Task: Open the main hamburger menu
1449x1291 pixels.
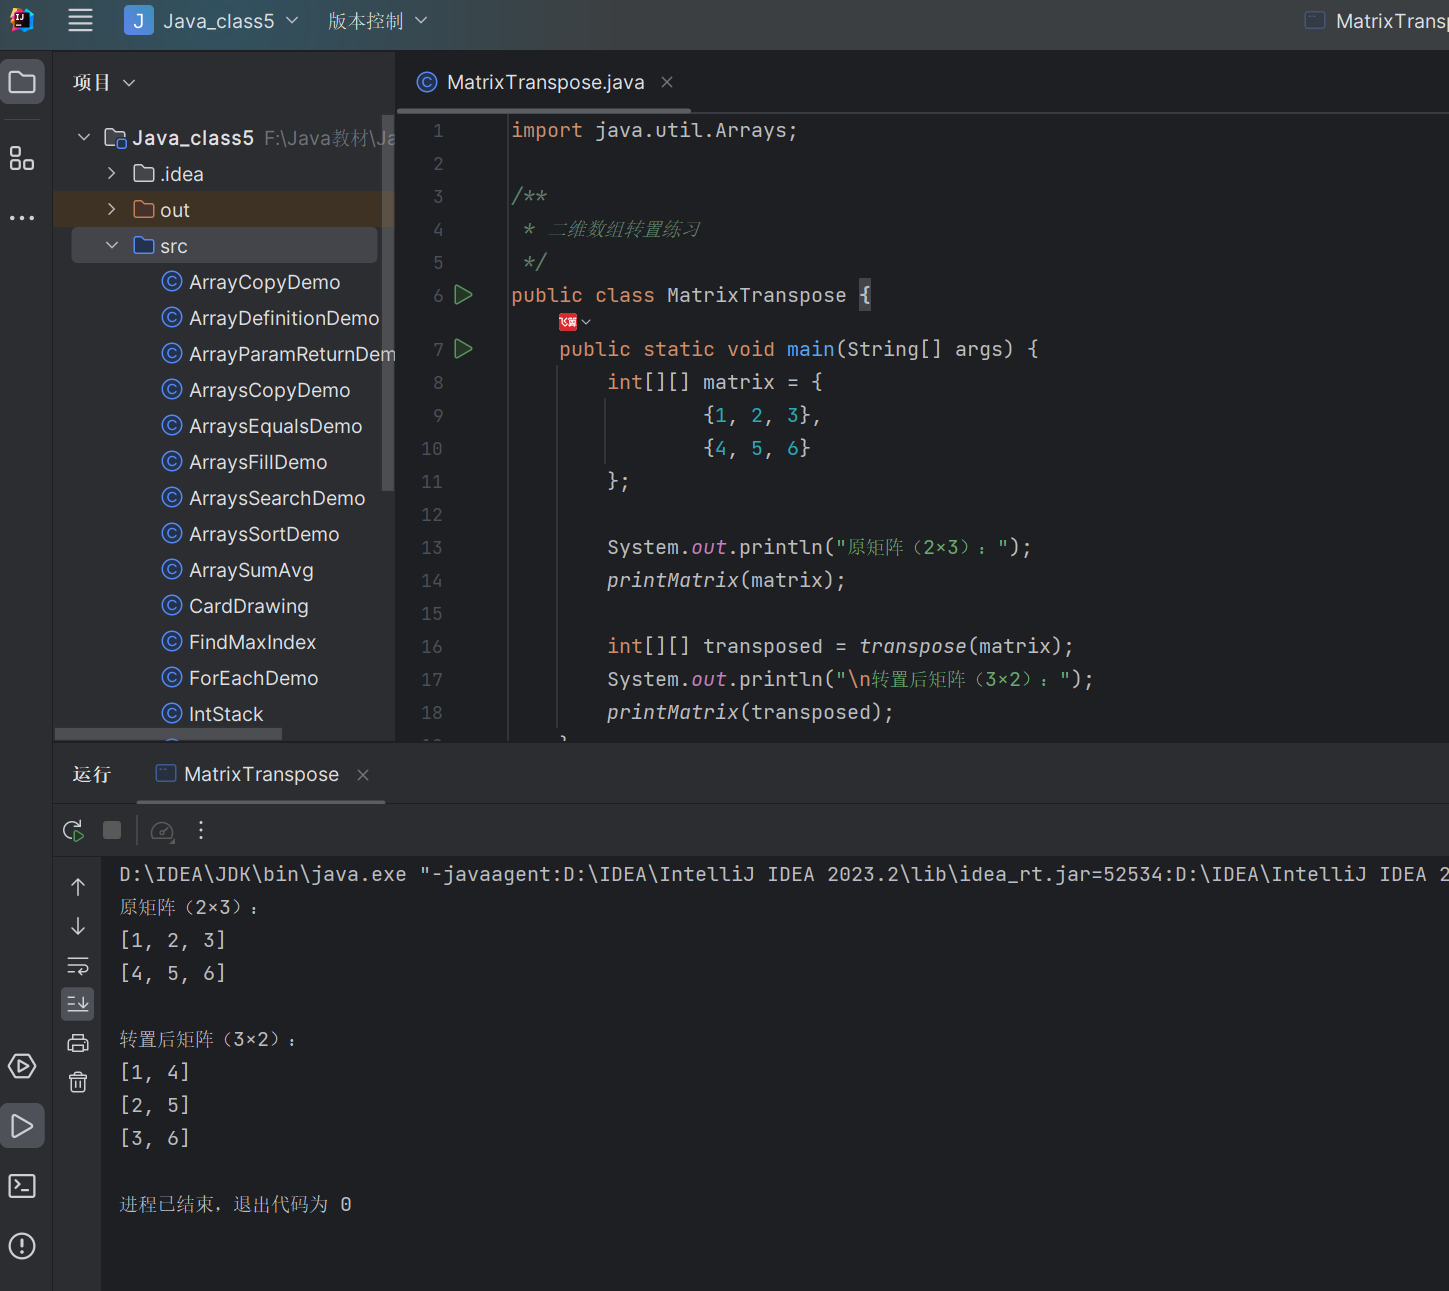Action: [80, 21]
